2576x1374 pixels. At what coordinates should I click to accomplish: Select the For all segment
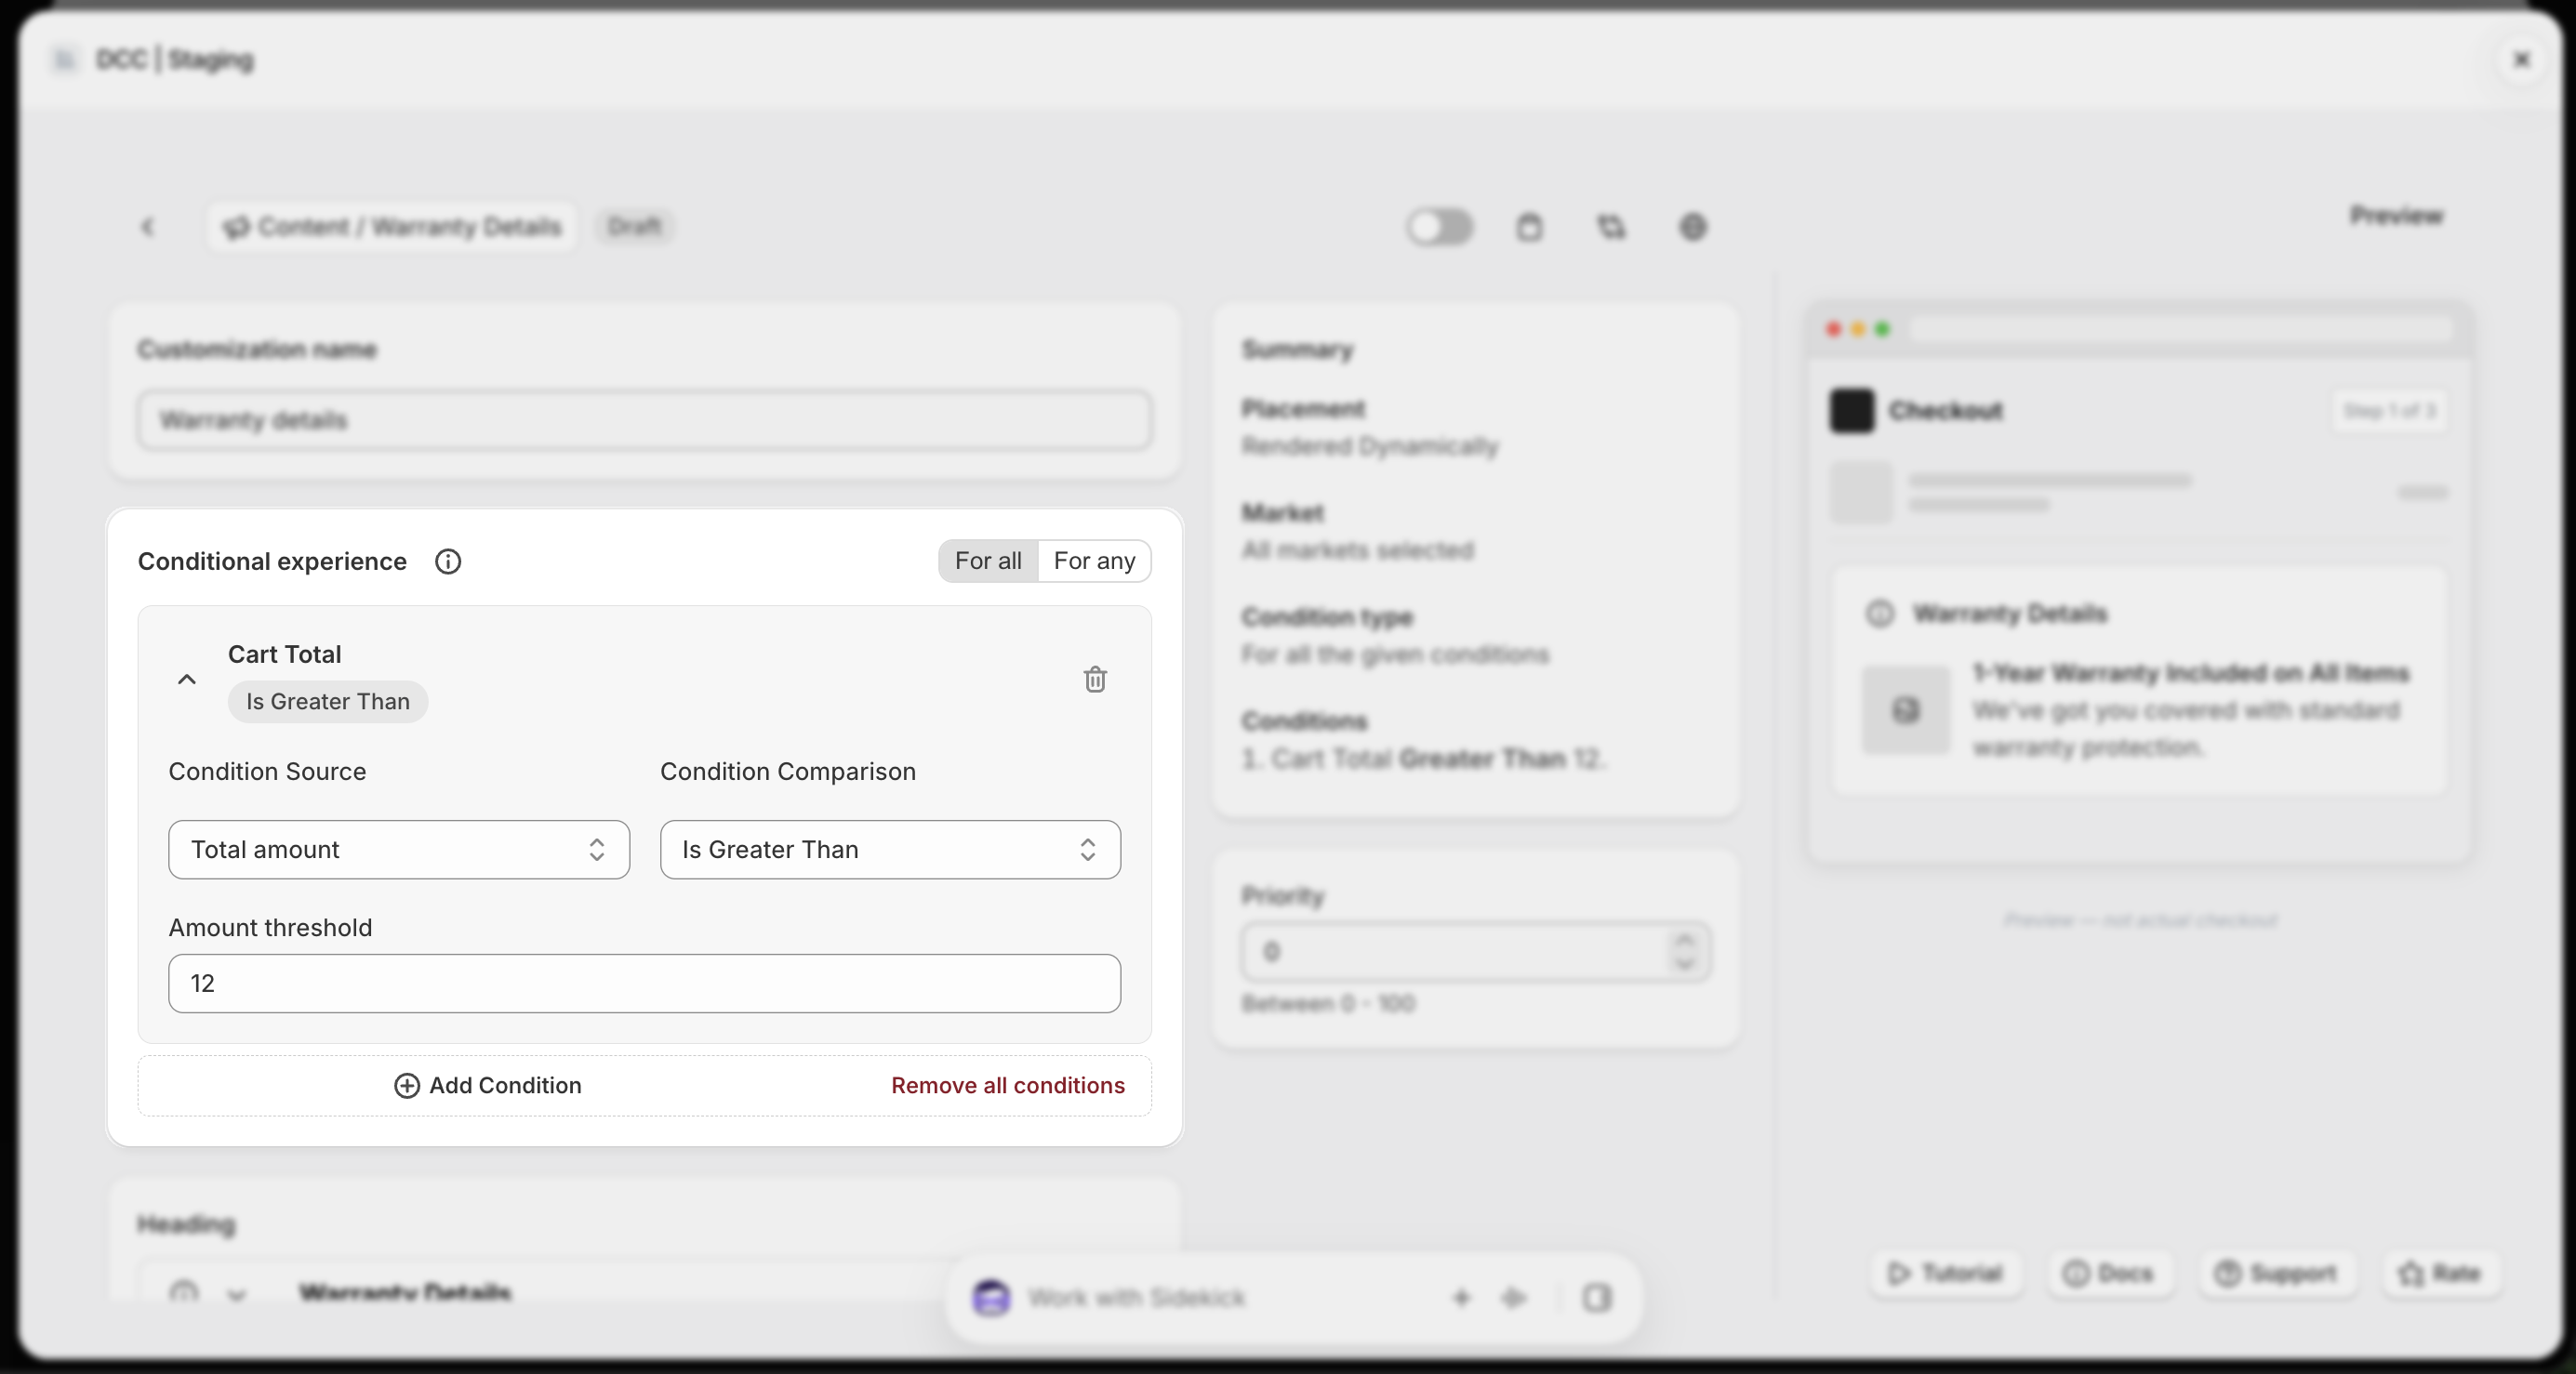988,561
